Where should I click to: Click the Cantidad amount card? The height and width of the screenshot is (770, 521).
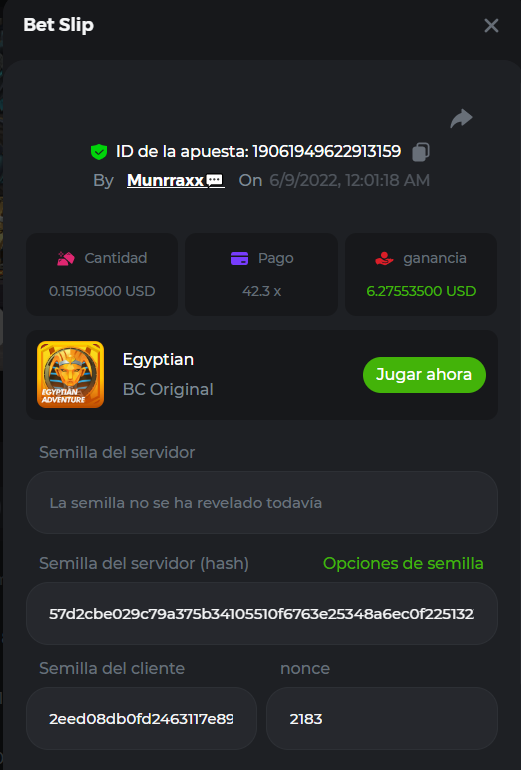[x=102, y=274]
